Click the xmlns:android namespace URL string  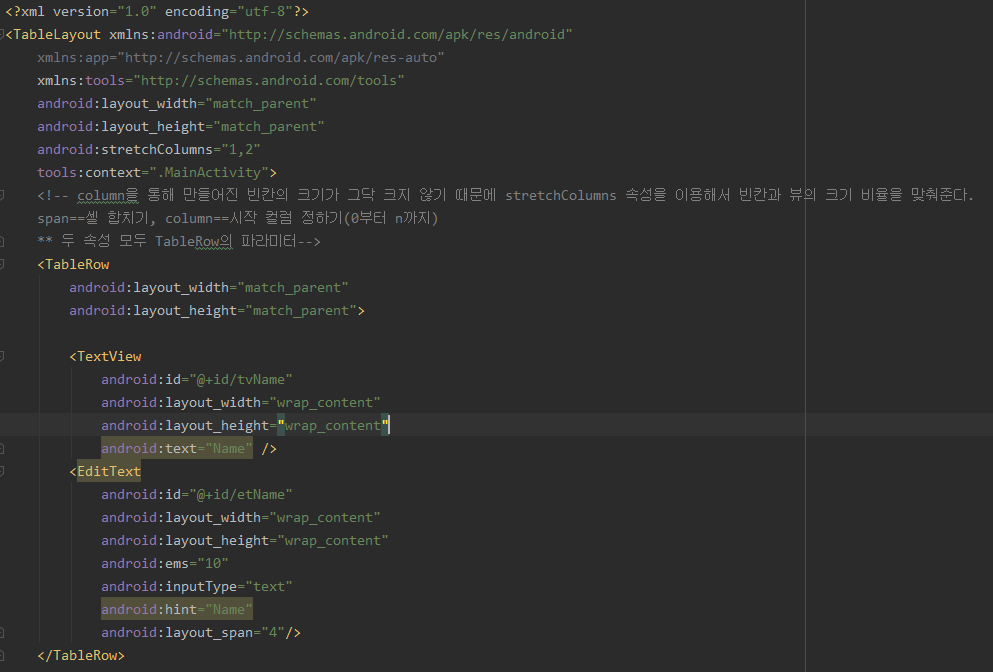click(x=397, y=35)
